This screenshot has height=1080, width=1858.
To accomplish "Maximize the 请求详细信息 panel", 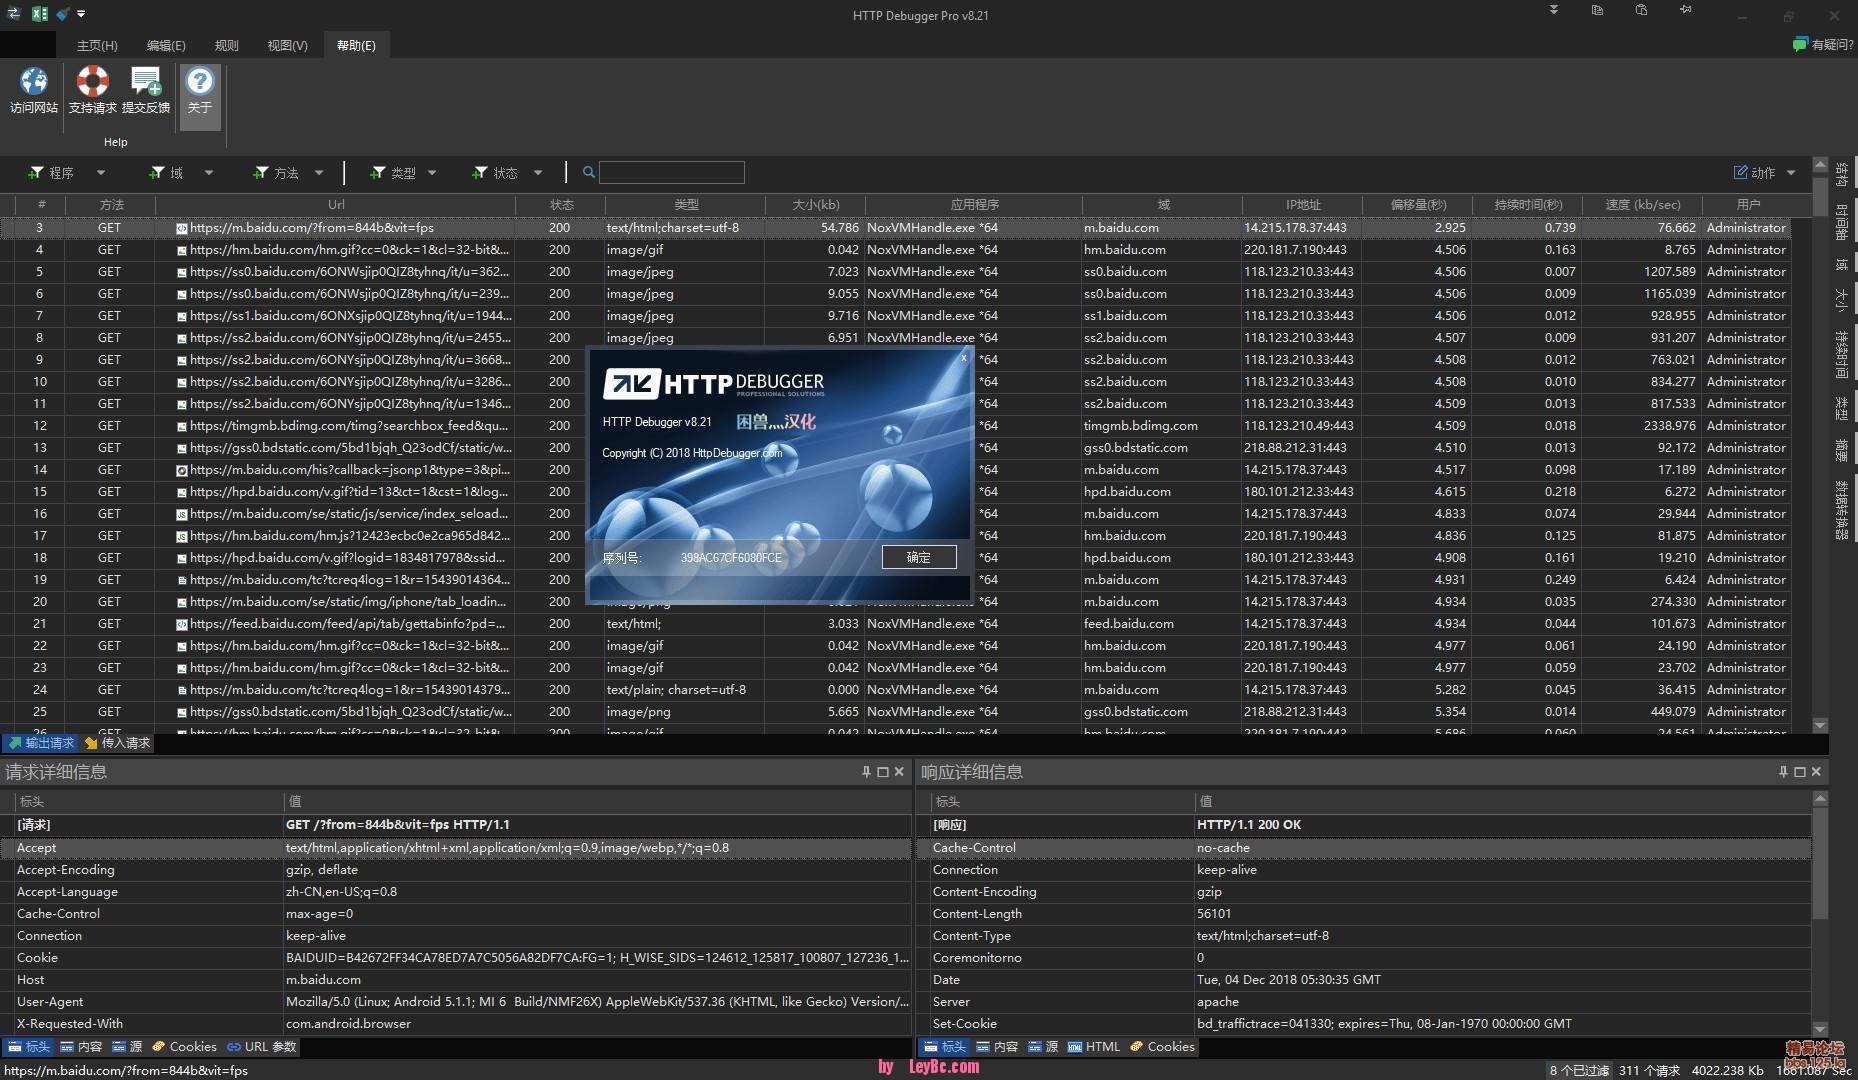I will pos(883,772).
